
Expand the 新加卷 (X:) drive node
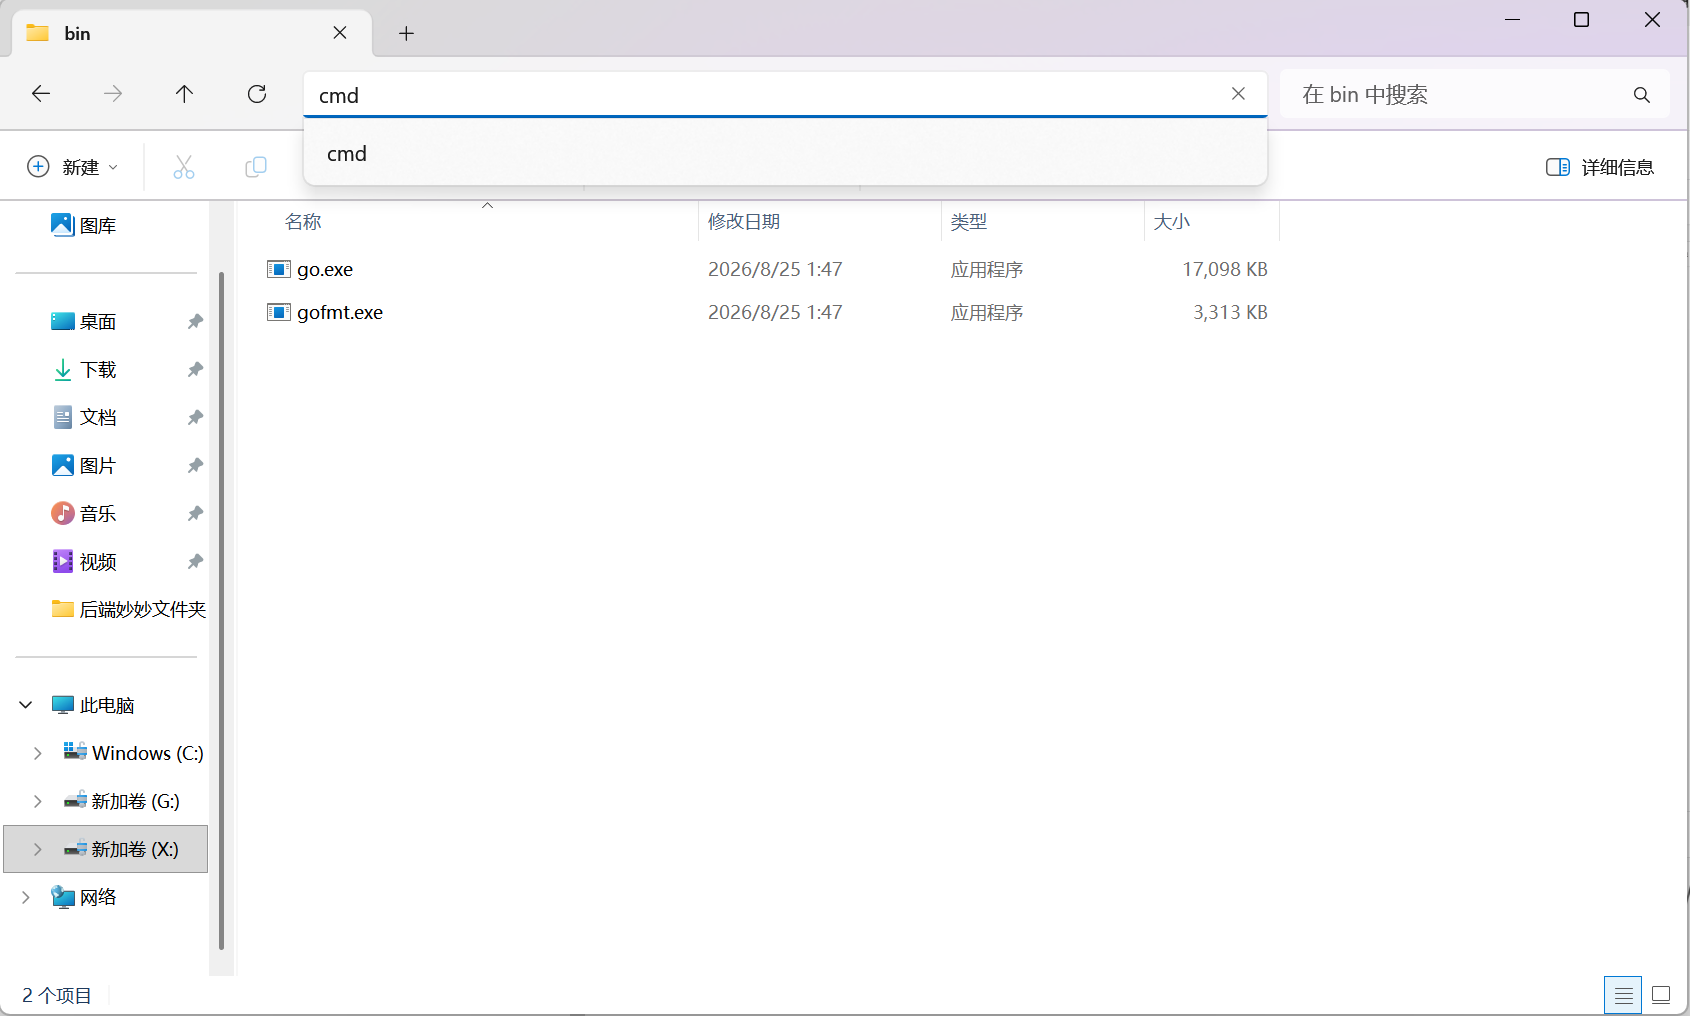point(37,849)
